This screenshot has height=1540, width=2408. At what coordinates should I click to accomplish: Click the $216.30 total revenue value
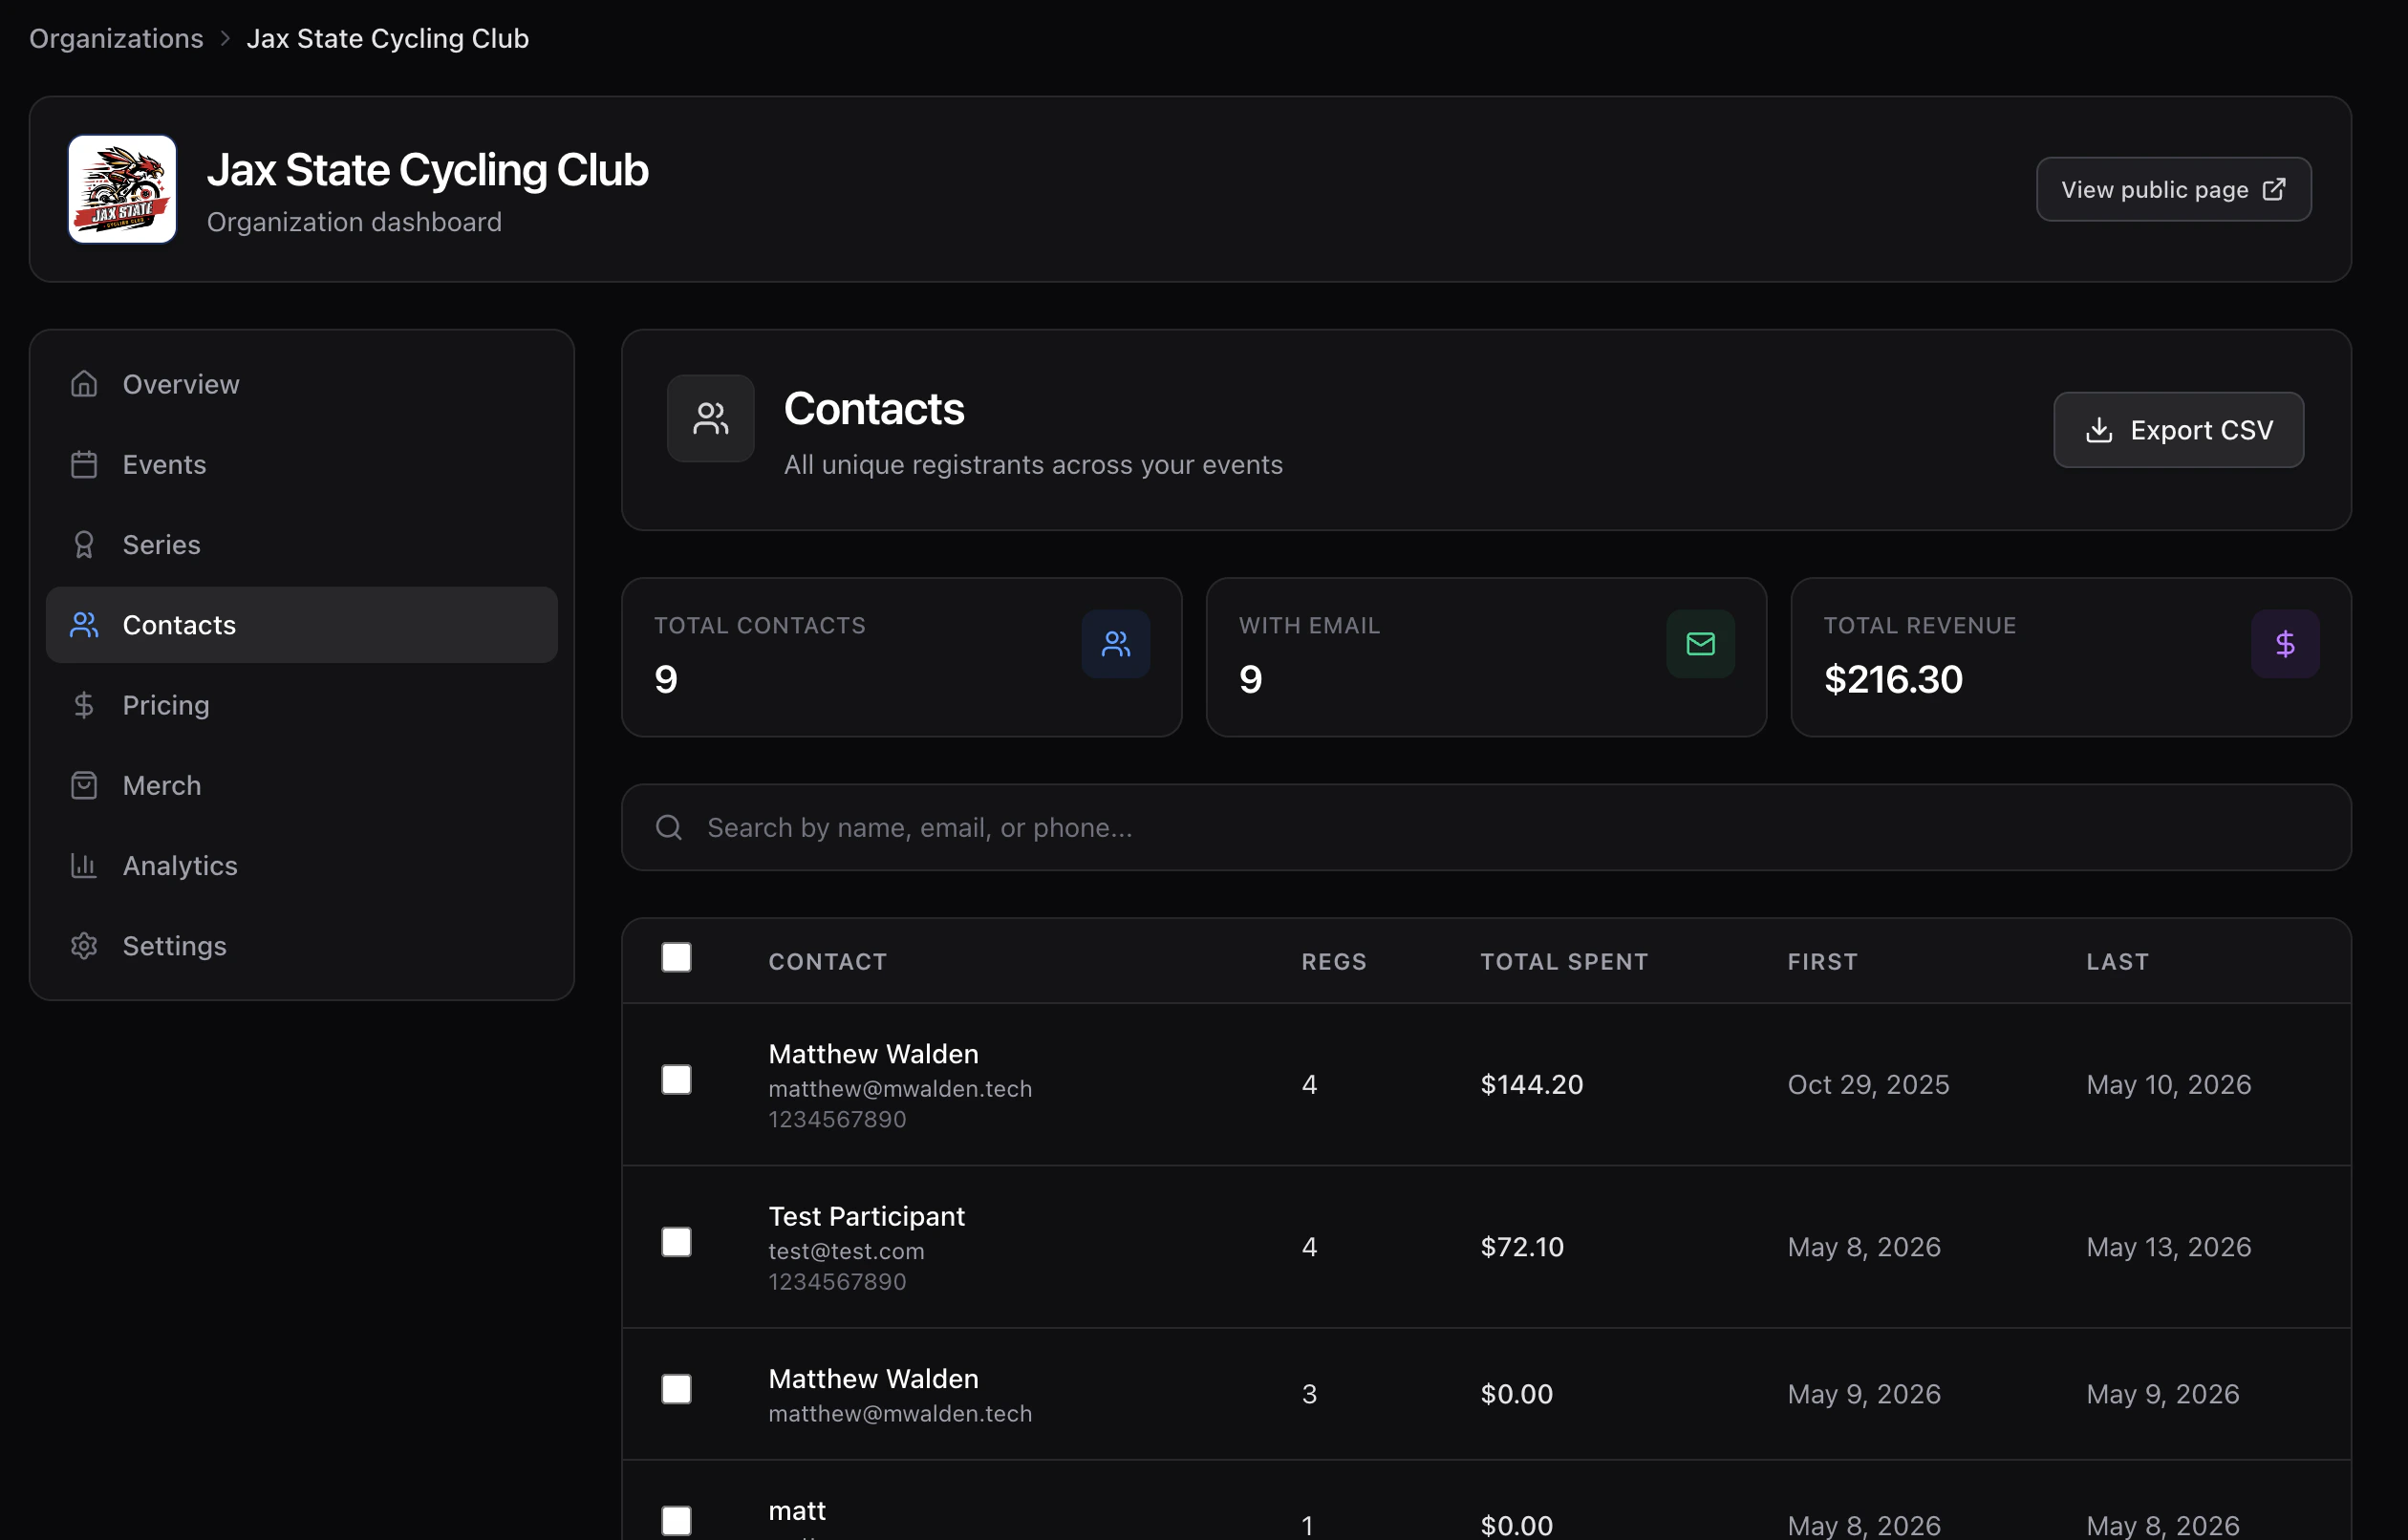tap(1893, 680)
